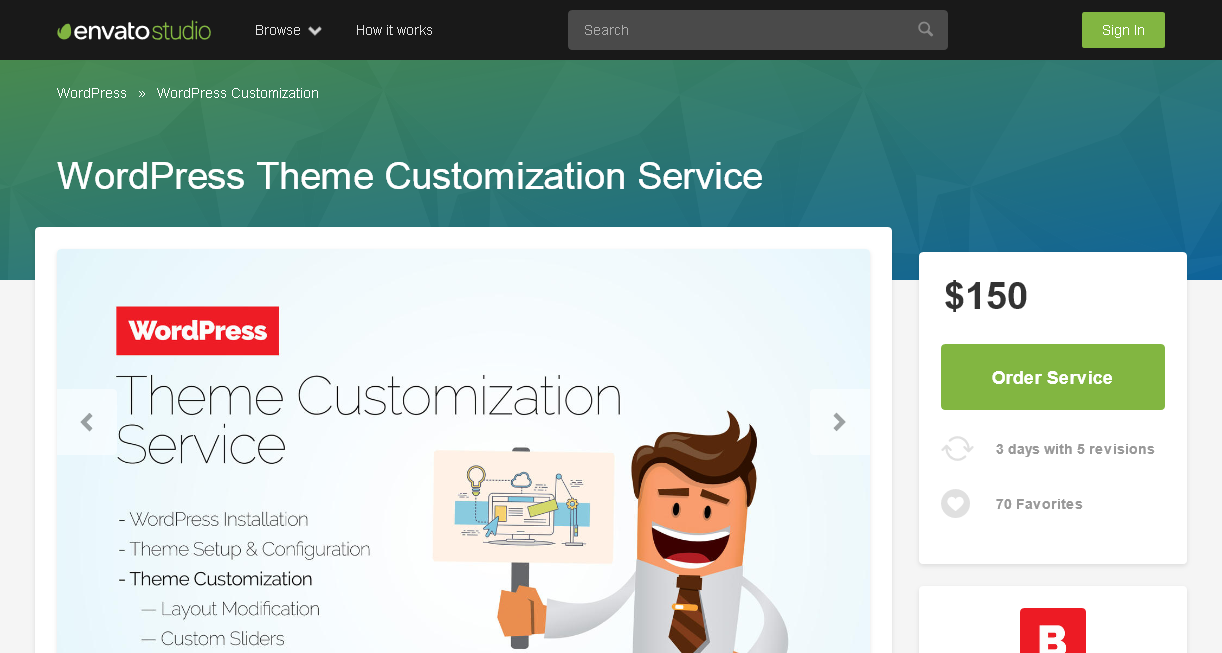Click the "70 Favorites" text
1222x653 pixels.
pyautogui.click(x=1039, y=504)
